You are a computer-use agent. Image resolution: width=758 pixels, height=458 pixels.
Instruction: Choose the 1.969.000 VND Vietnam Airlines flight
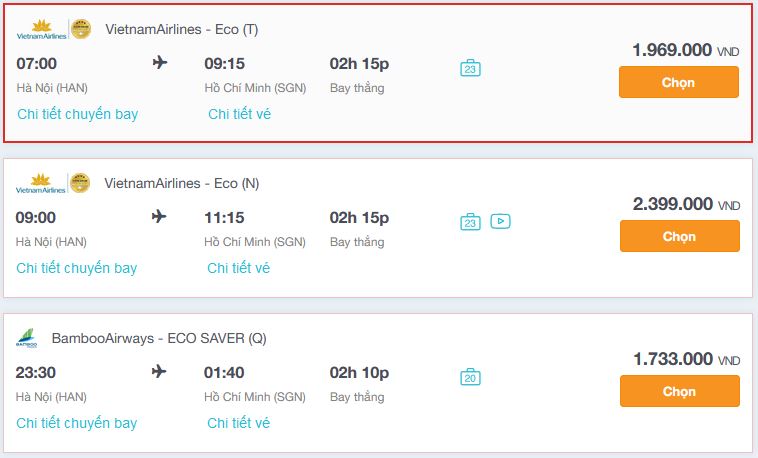click(679, 82)
